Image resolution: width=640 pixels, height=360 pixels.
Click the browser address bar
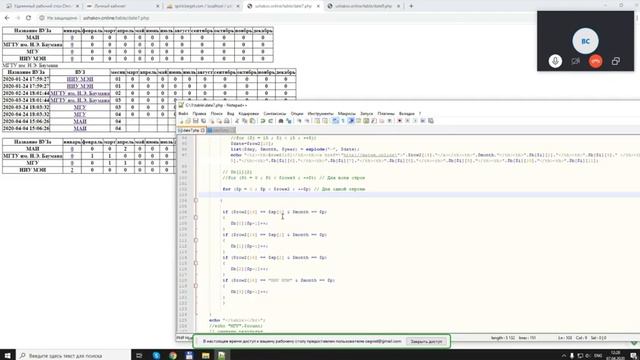point(286,18)
